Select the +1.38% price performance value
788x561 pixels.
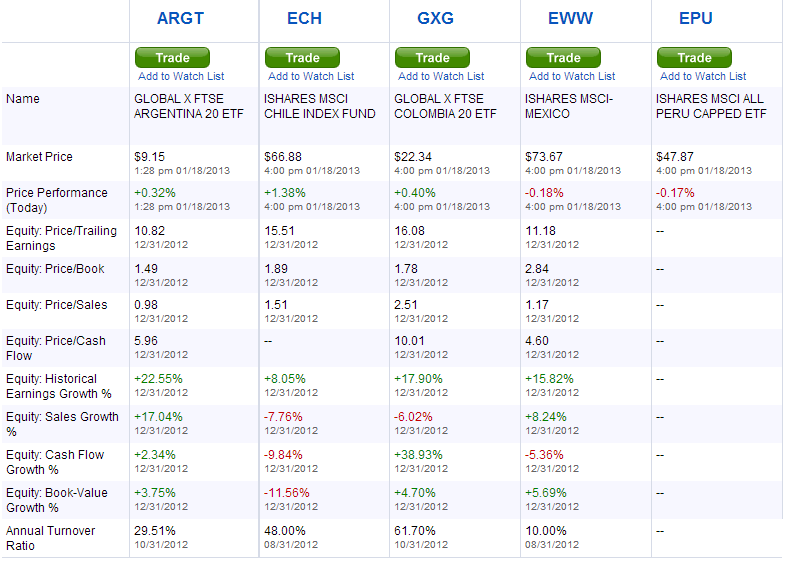285,193
